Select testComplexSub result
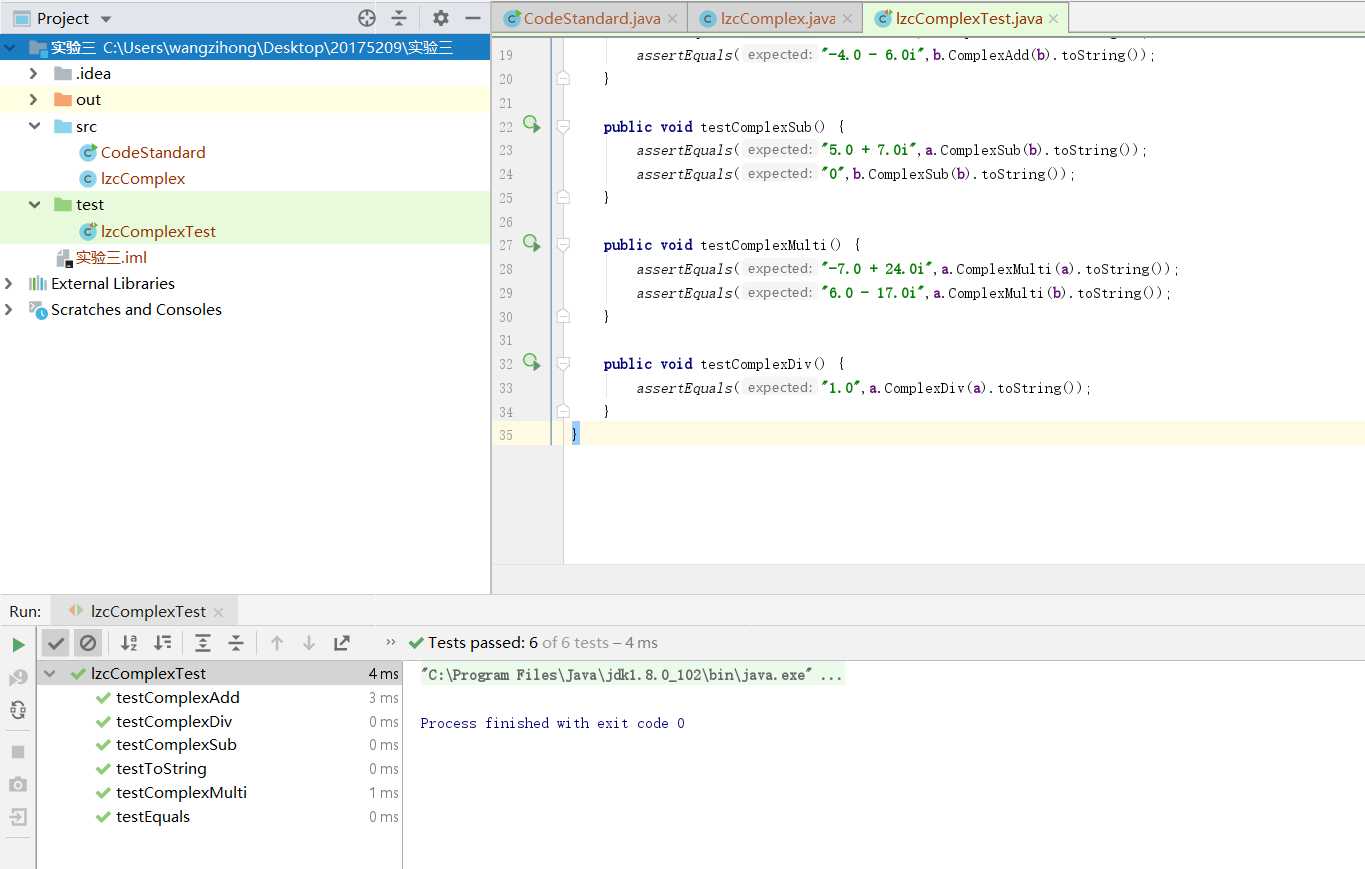Image resolution: width=1365 pixels, height=869 pixels. 176,744
